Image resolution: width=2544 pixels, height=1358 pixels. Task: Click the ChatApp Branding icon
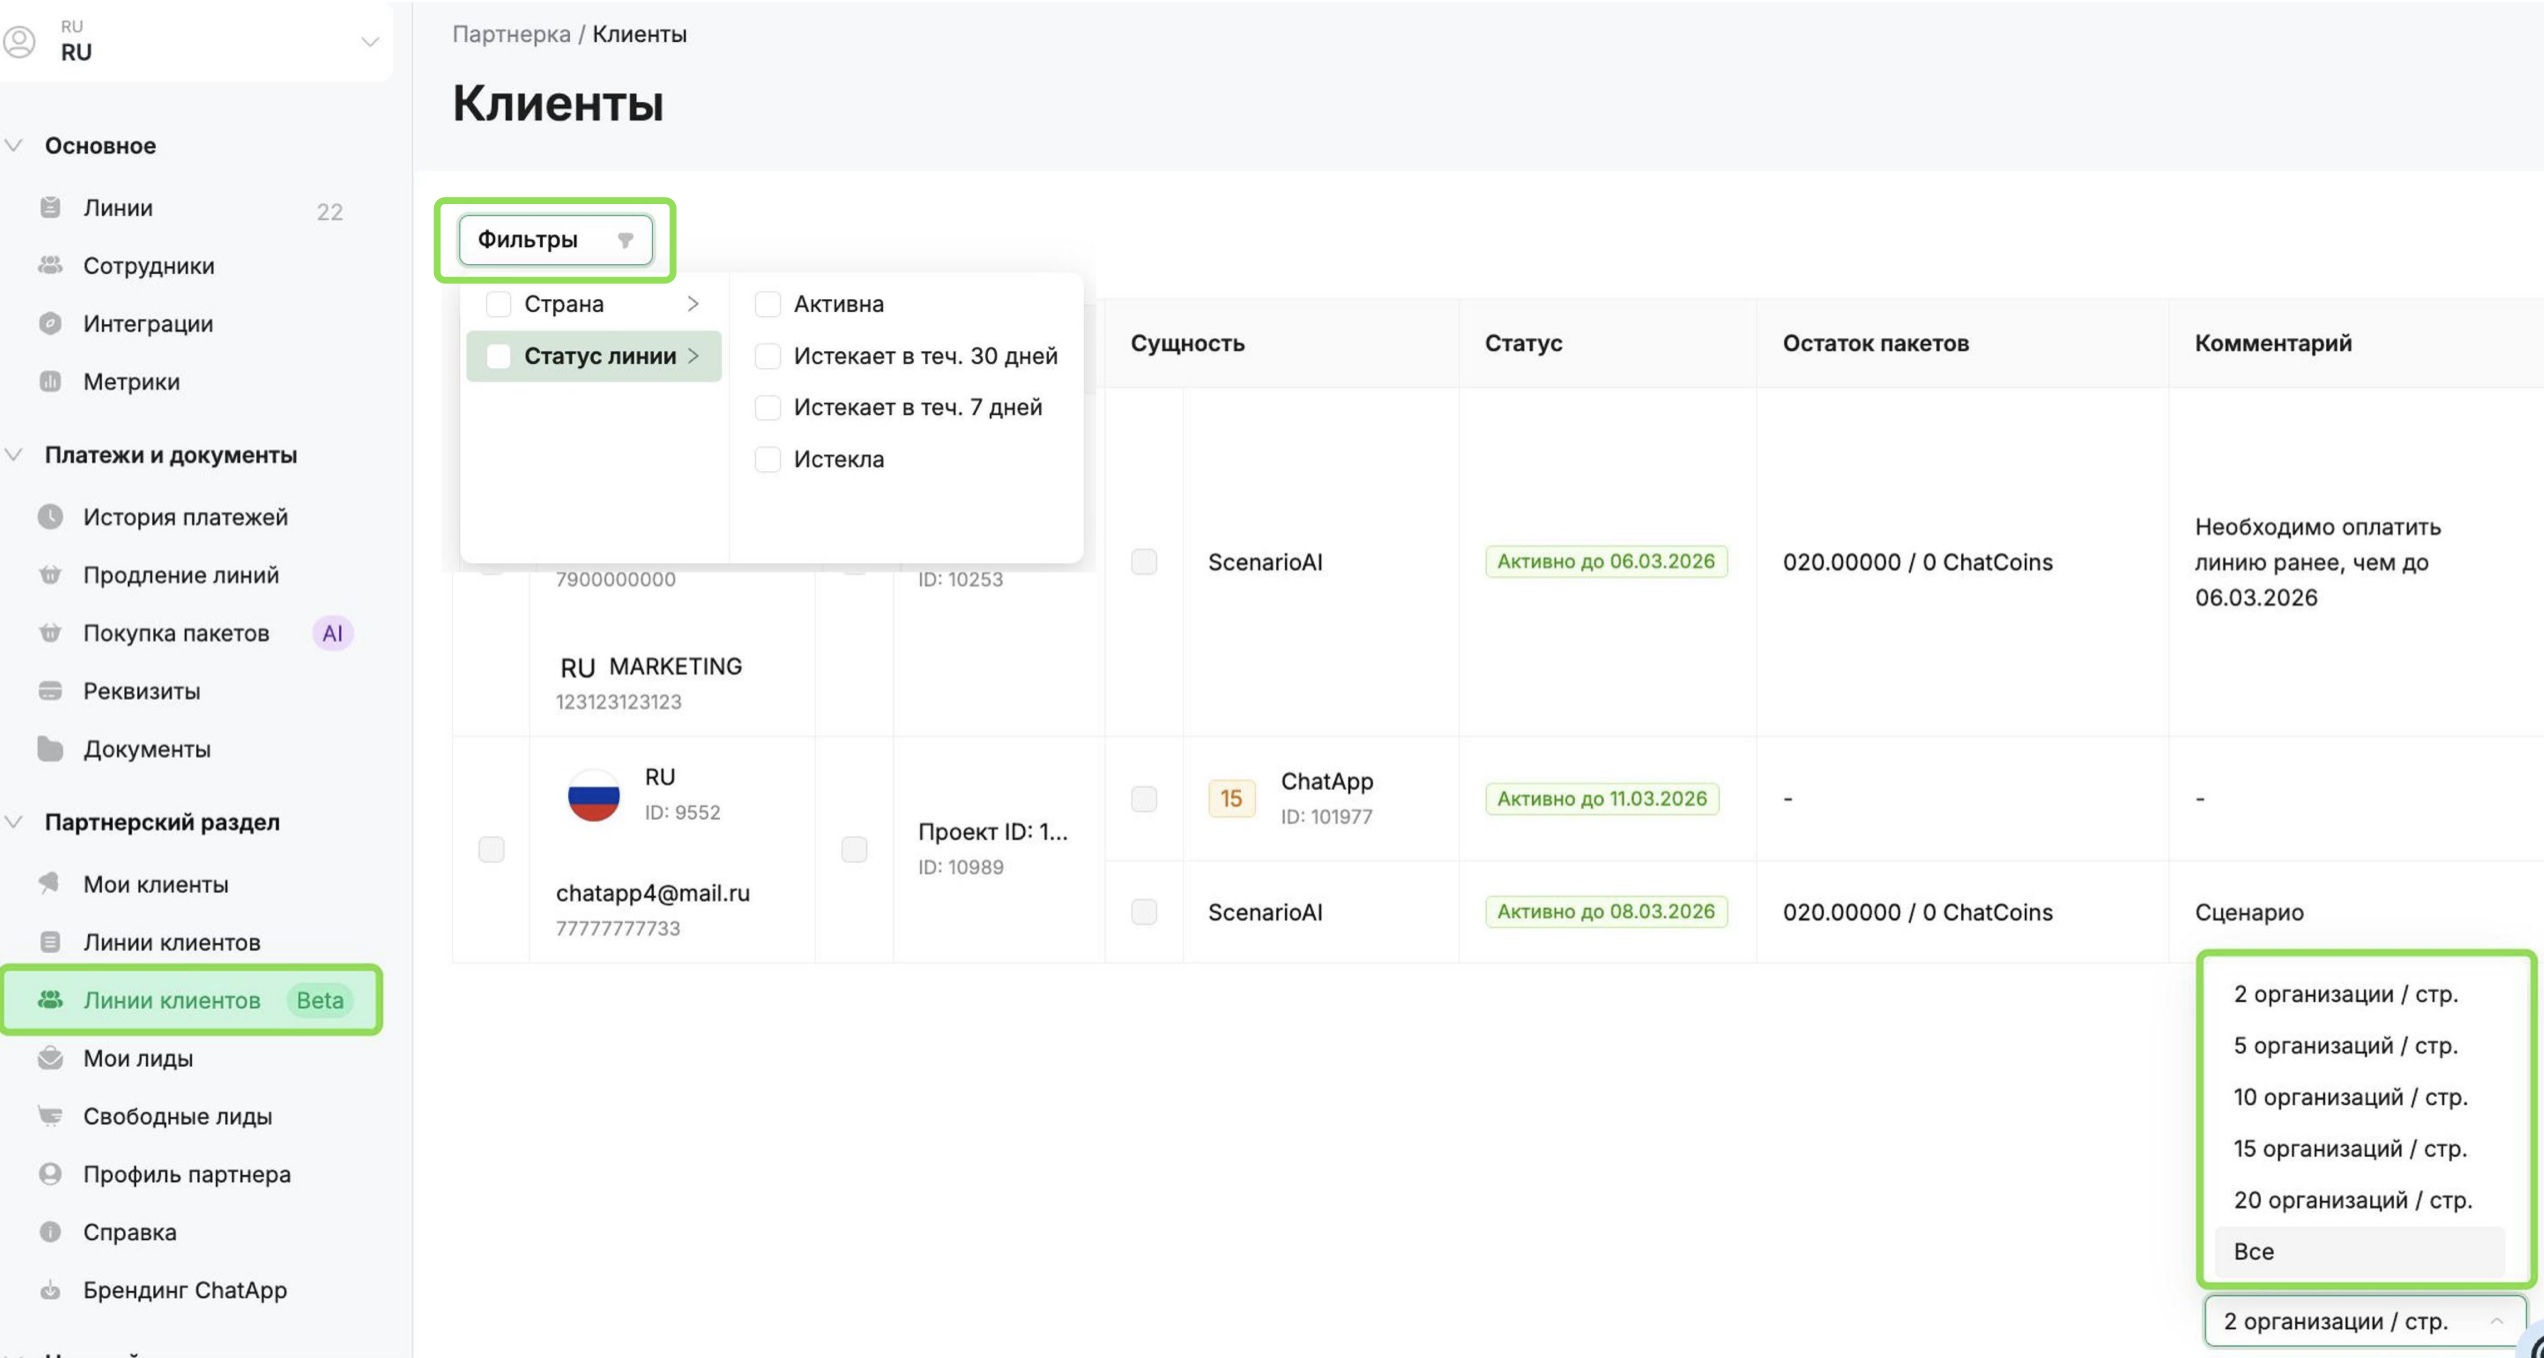(50, 1289)
